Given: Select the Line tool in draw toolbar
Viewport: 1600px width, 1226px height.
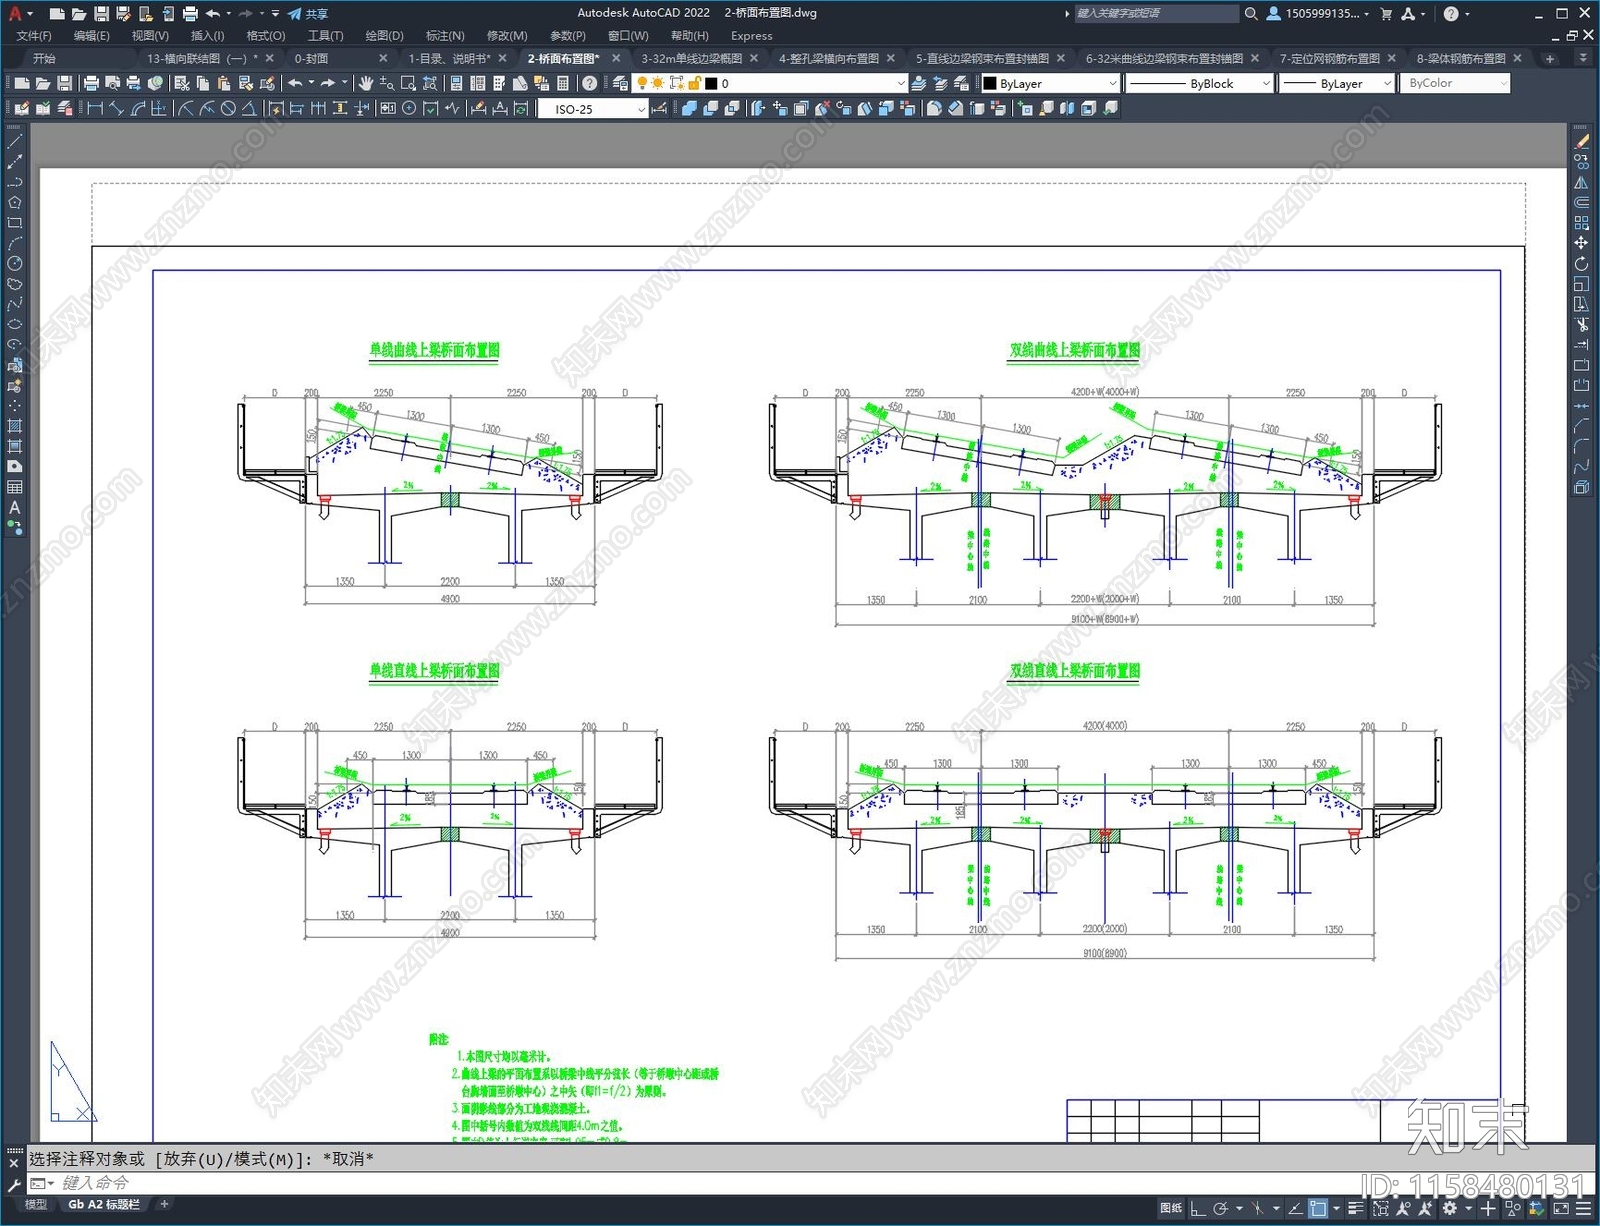Looking at the screenshot, I should pyautogui.click(x=15, y=141).
